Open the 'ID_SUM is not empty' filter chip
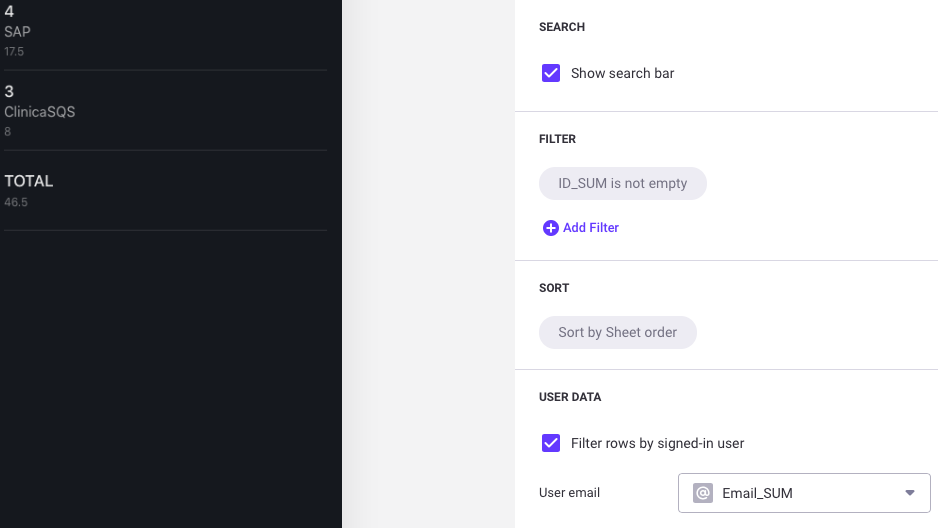The height and width of the screenshot is (528, 938). coord(622,184)
